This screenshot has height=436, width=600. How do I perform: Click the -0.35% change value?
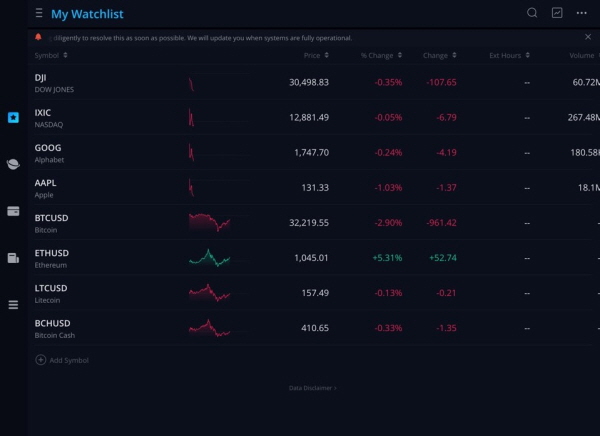[x=388, y=82]
